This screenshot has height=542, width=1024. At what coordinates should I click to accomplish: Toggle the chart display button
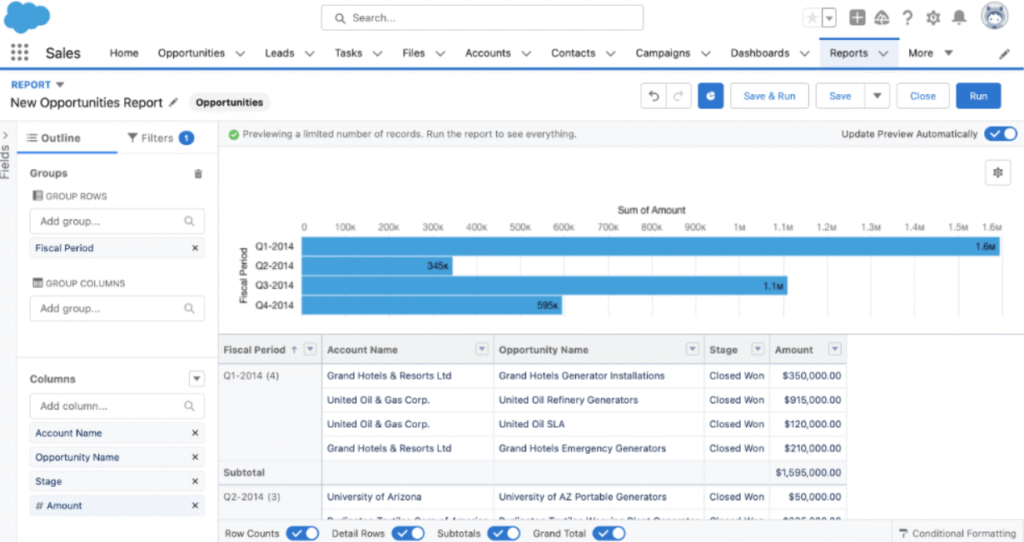click(711, 96)
